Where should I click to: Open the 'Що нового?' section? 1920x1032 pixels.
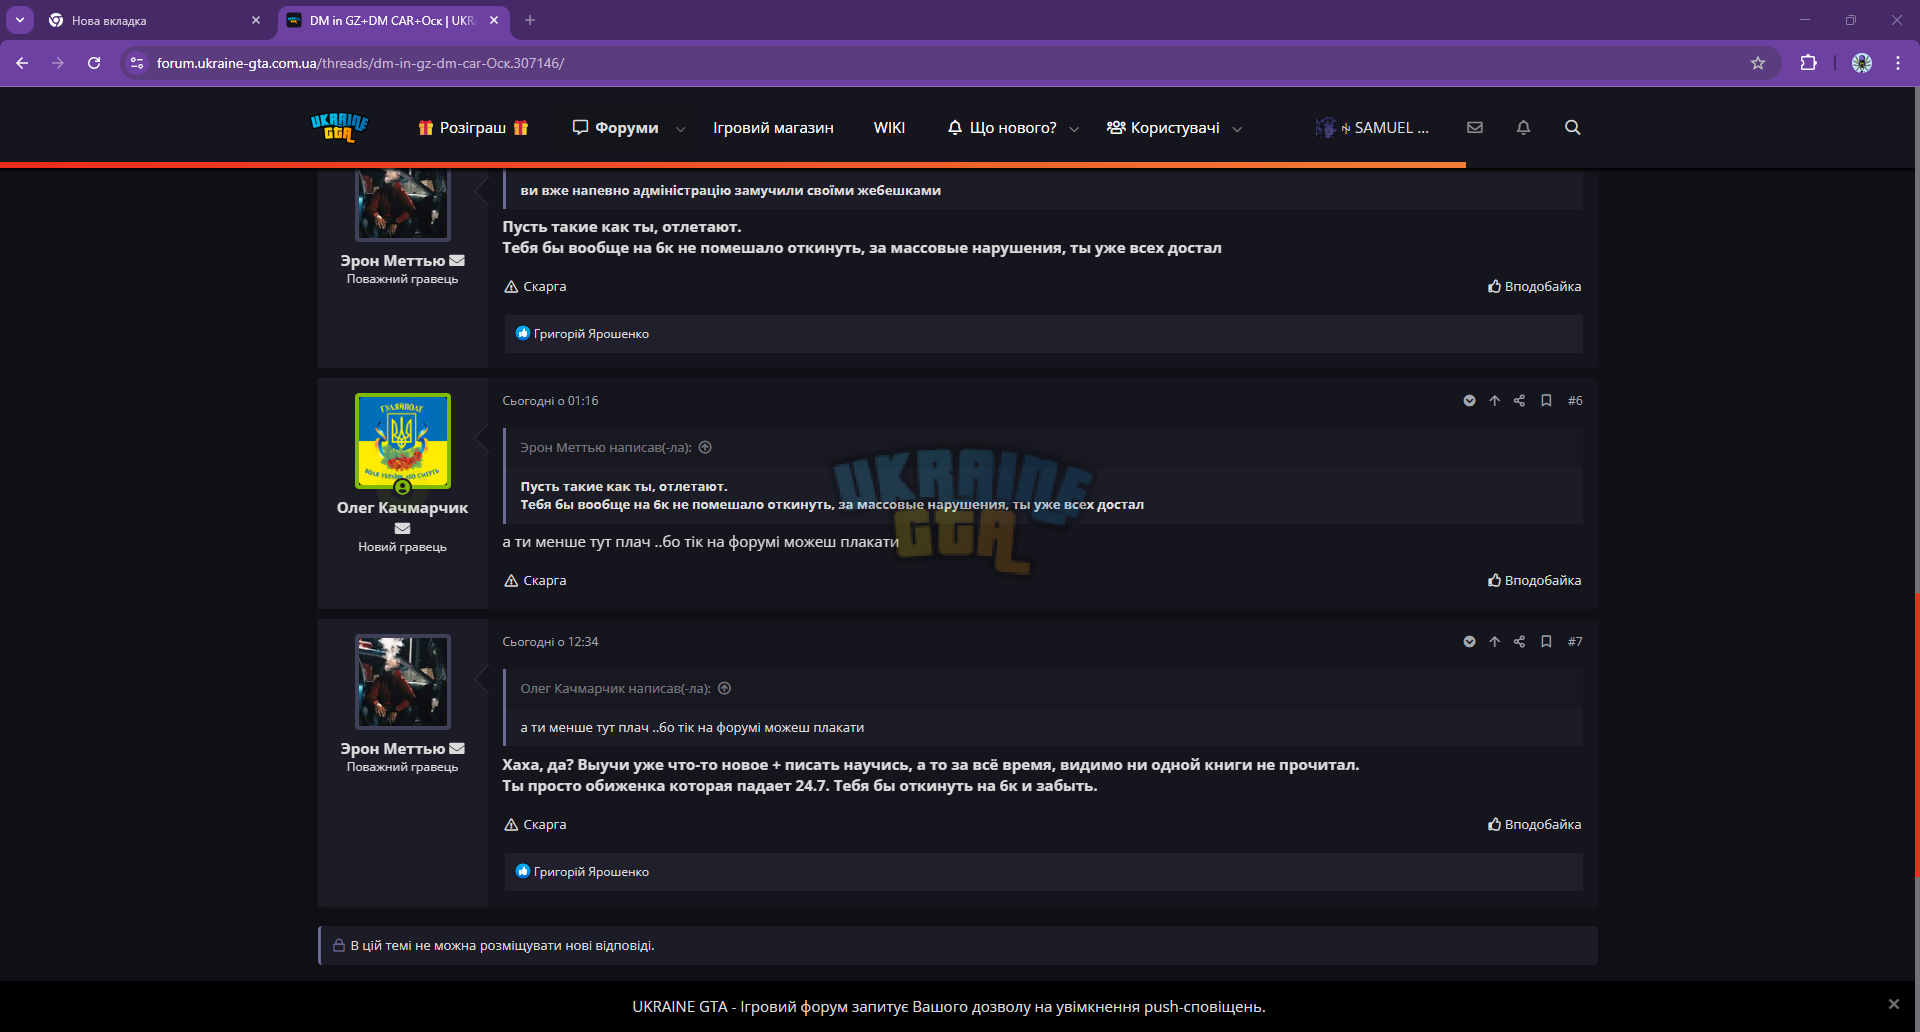[1002, 128]
